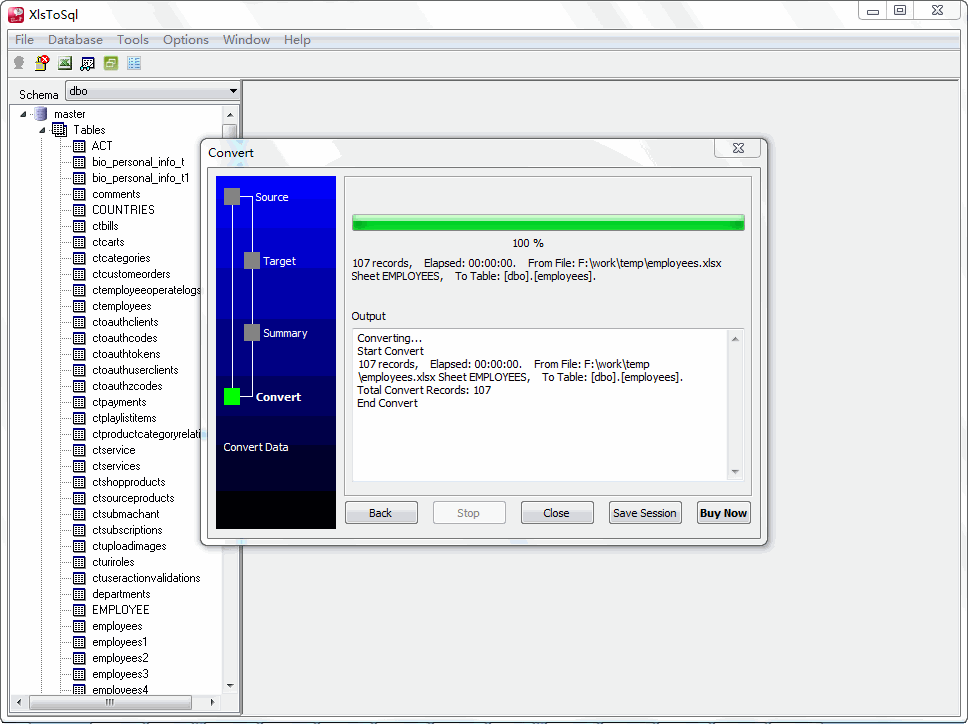The width and height of the screenshot is (968, 724).
Task: Click the tree panel scroll down arrow
Action: [x=230, y=685]
